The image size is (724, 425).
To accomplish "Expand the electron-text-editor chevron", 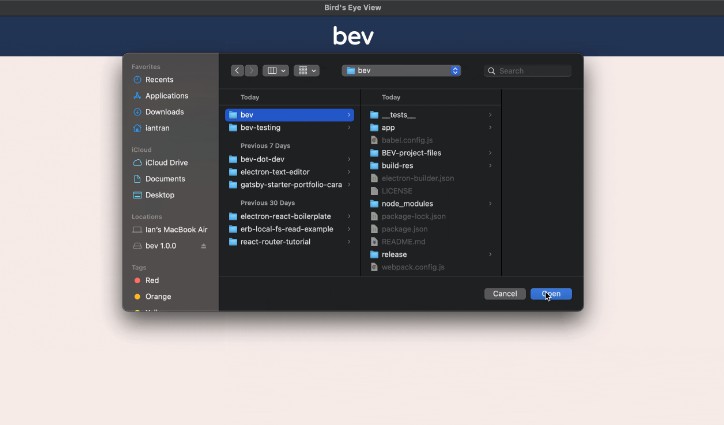I will pos(349,172).
